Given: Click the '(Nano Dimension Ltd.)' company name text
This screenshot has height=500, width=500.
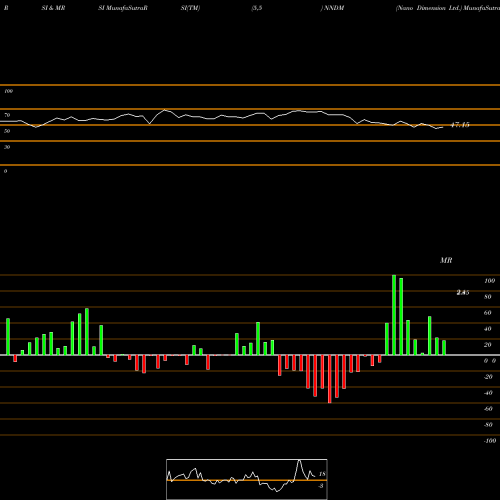Looking at the screenshot, I should 429,8.
